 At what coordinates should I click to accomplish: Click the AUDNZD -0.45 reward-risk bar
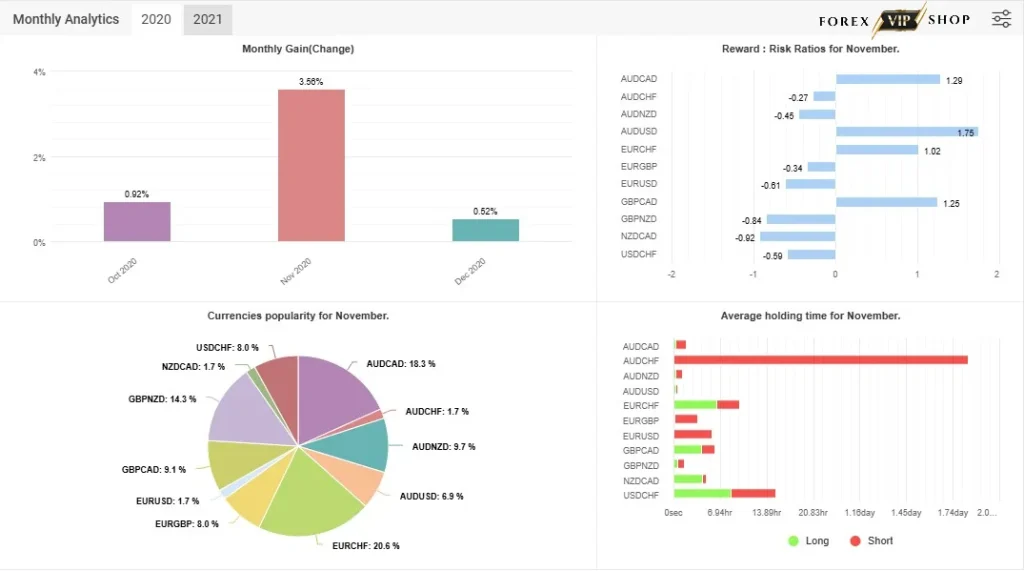pyautogui.click(x=817, y=114)
